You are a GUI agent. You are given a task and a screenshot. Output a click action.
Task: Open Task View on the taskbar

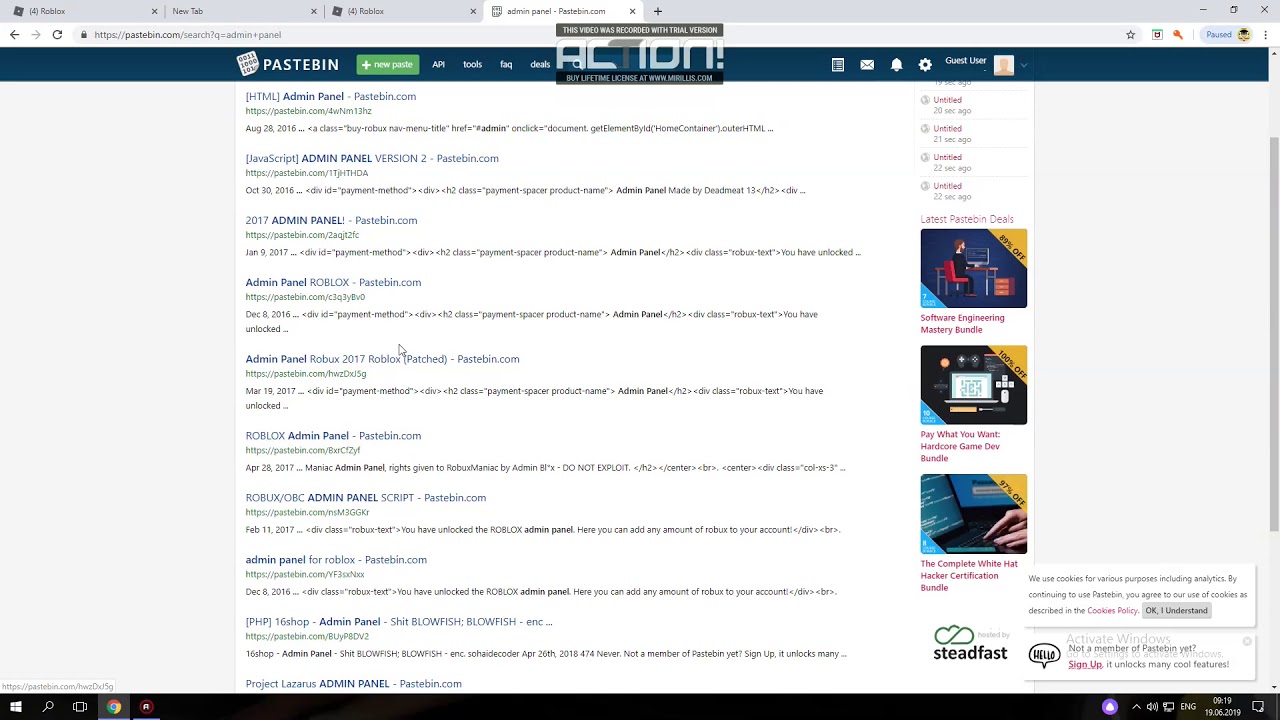pyautogui.click(x=80, y=707)
